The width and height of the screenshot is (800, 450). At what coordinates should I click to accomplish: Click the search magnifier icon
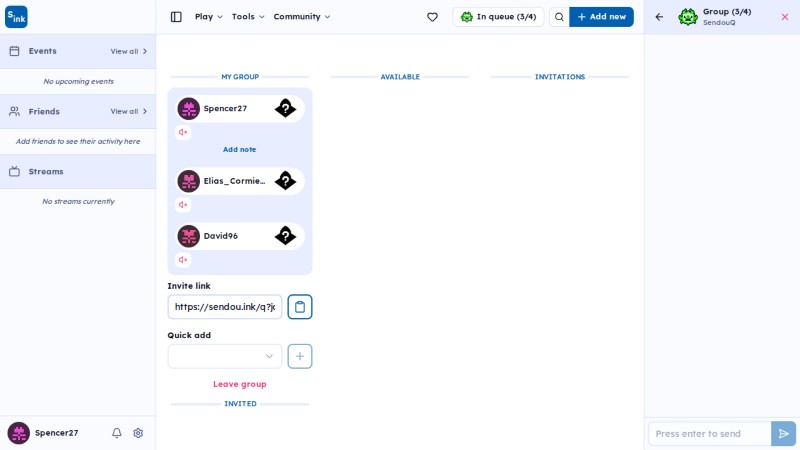pos(559,17)
